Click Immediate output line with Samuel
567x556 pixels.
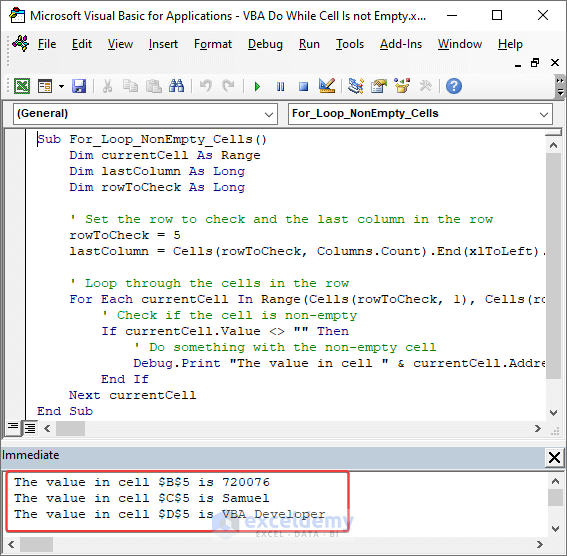(142, 498)
